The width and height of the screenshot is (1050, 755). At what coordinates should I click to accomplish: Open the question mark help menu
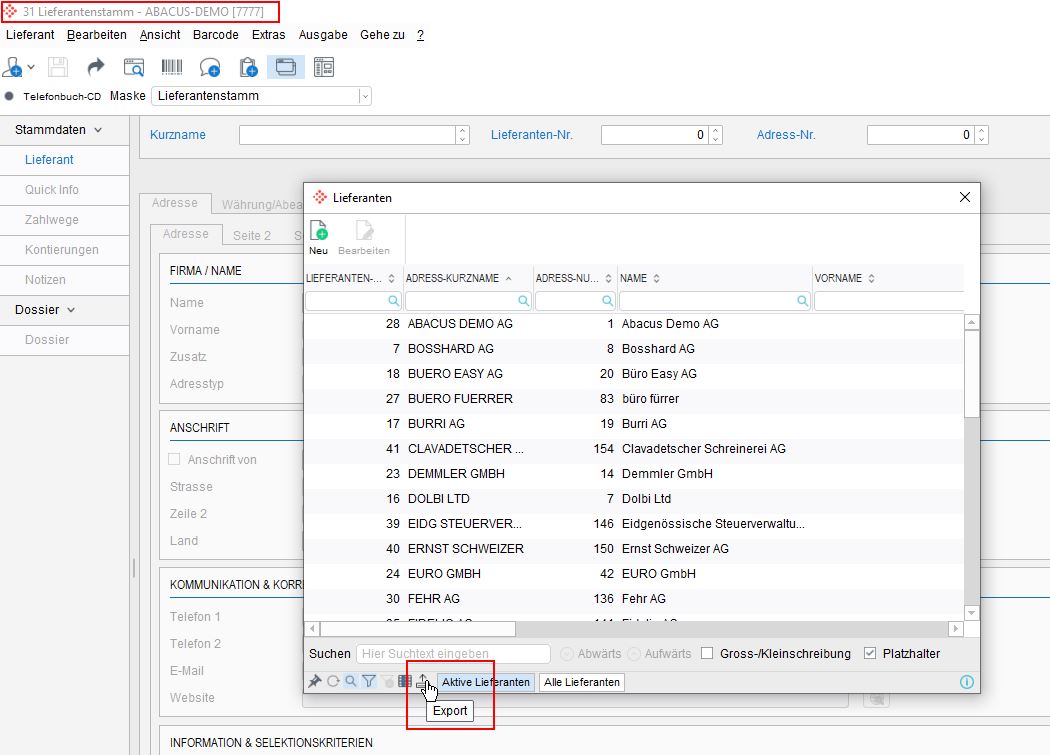point(421,35)
